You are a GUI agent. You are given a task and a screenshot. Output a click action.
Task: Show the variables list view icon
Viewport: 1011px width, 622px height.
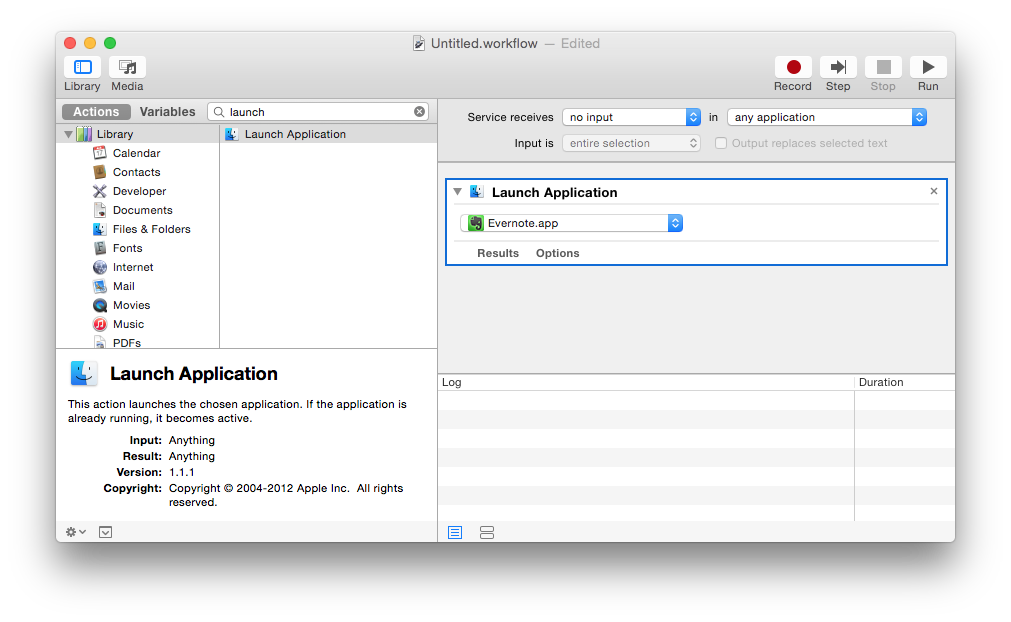coord(487,532)
